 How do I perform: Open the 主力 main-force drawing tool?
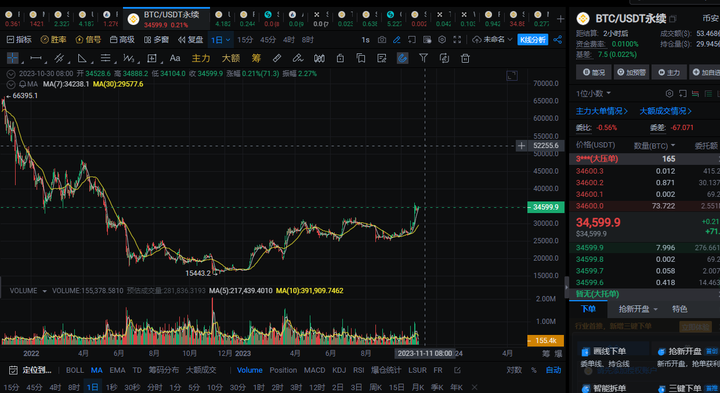(x=201, y=58)
